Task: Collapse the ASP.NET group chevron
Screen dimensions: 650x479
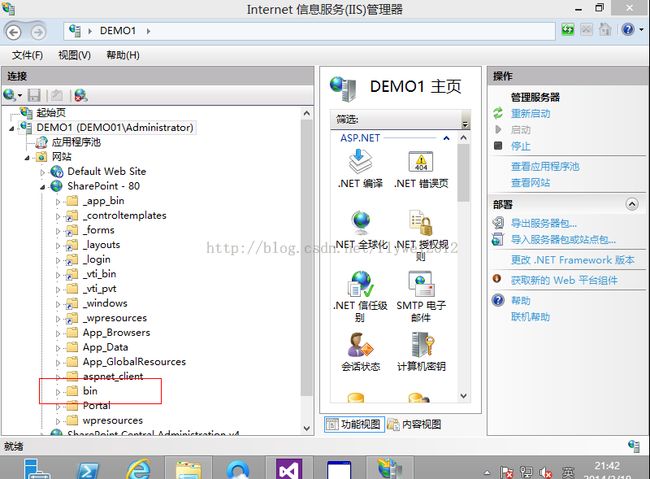Action: (446, 138)
